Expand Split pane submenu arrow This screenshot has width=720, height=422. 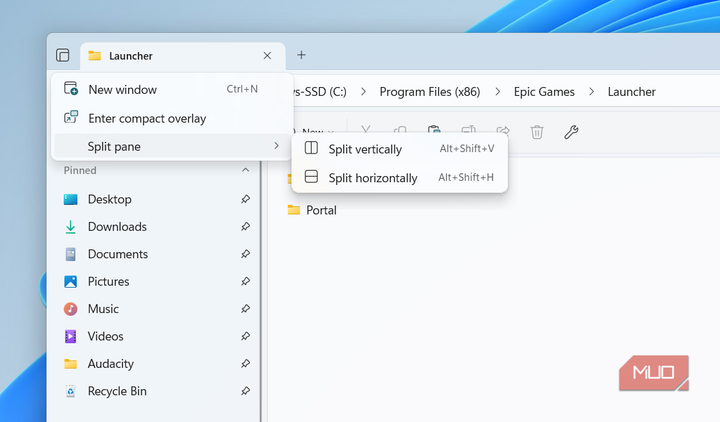[x=276, y=146]
